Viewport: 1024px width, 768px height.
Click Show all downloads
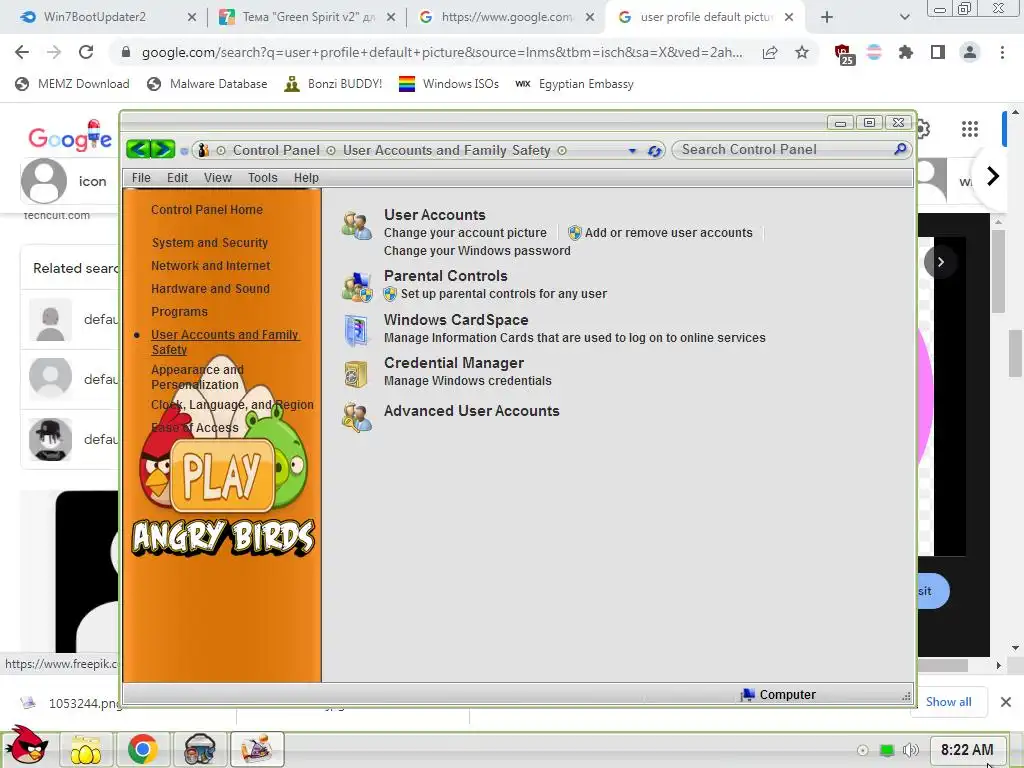(x=948, y=701)
